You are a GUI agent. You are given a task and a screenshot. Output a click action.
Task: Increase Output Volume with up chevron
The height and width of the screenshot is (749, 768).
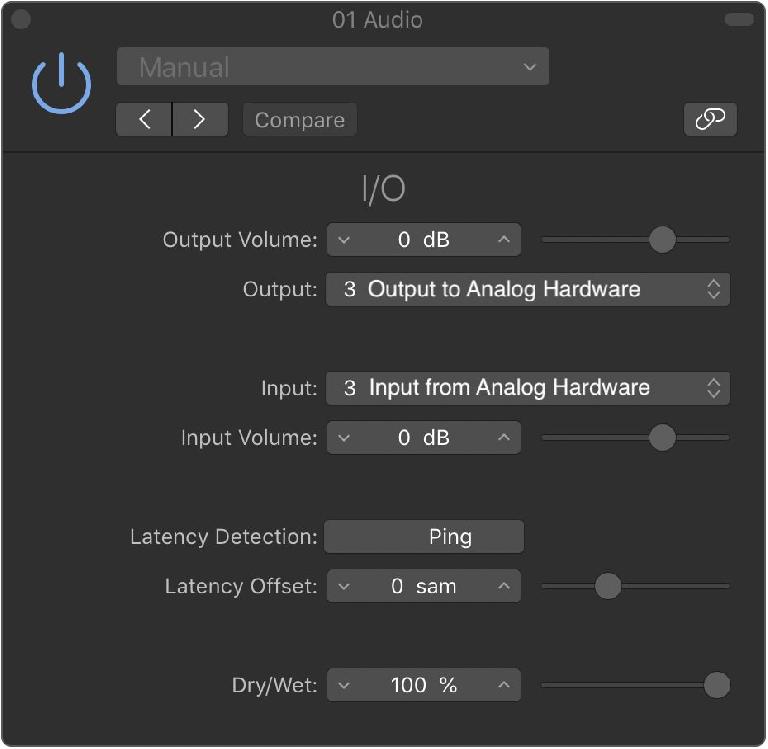click(x=504, y=240)
